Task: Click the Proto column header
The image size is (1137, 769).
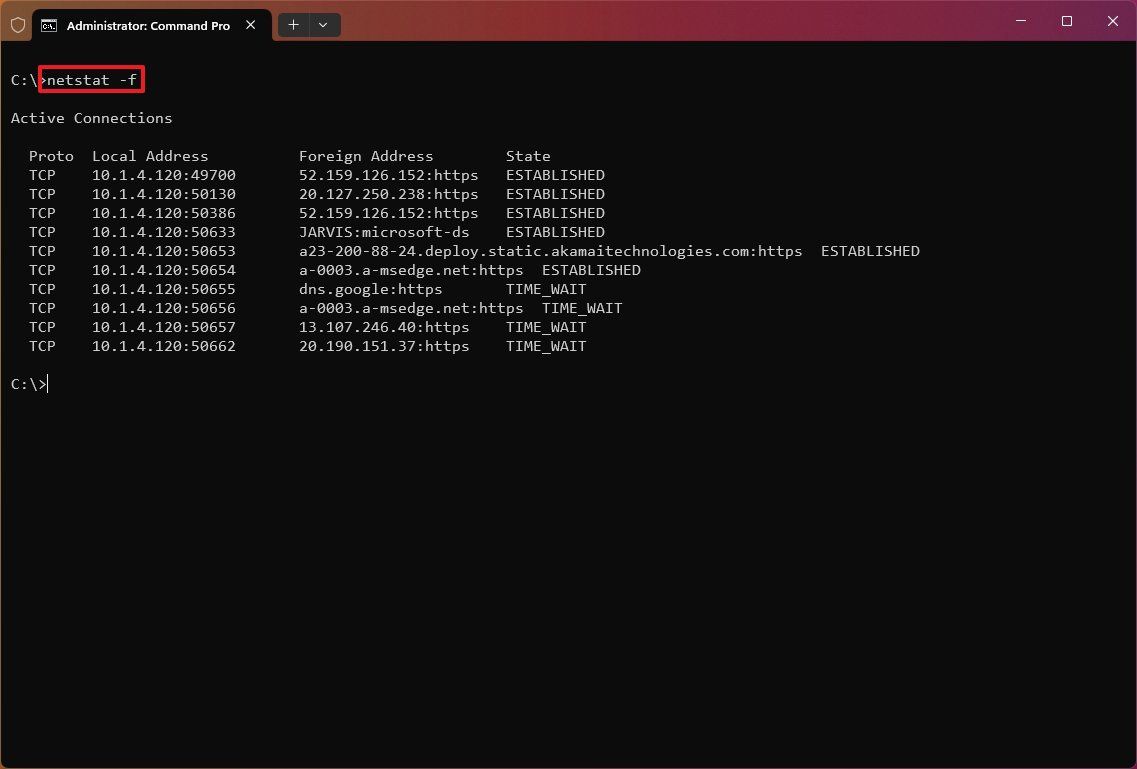Action: tap(51, 155)
